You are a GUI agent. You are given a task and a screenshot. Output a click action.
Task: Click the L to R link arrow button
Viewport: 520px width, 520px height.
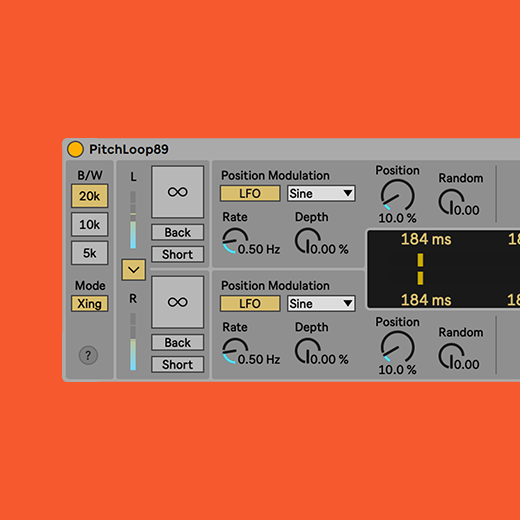(x=134, y=269)
